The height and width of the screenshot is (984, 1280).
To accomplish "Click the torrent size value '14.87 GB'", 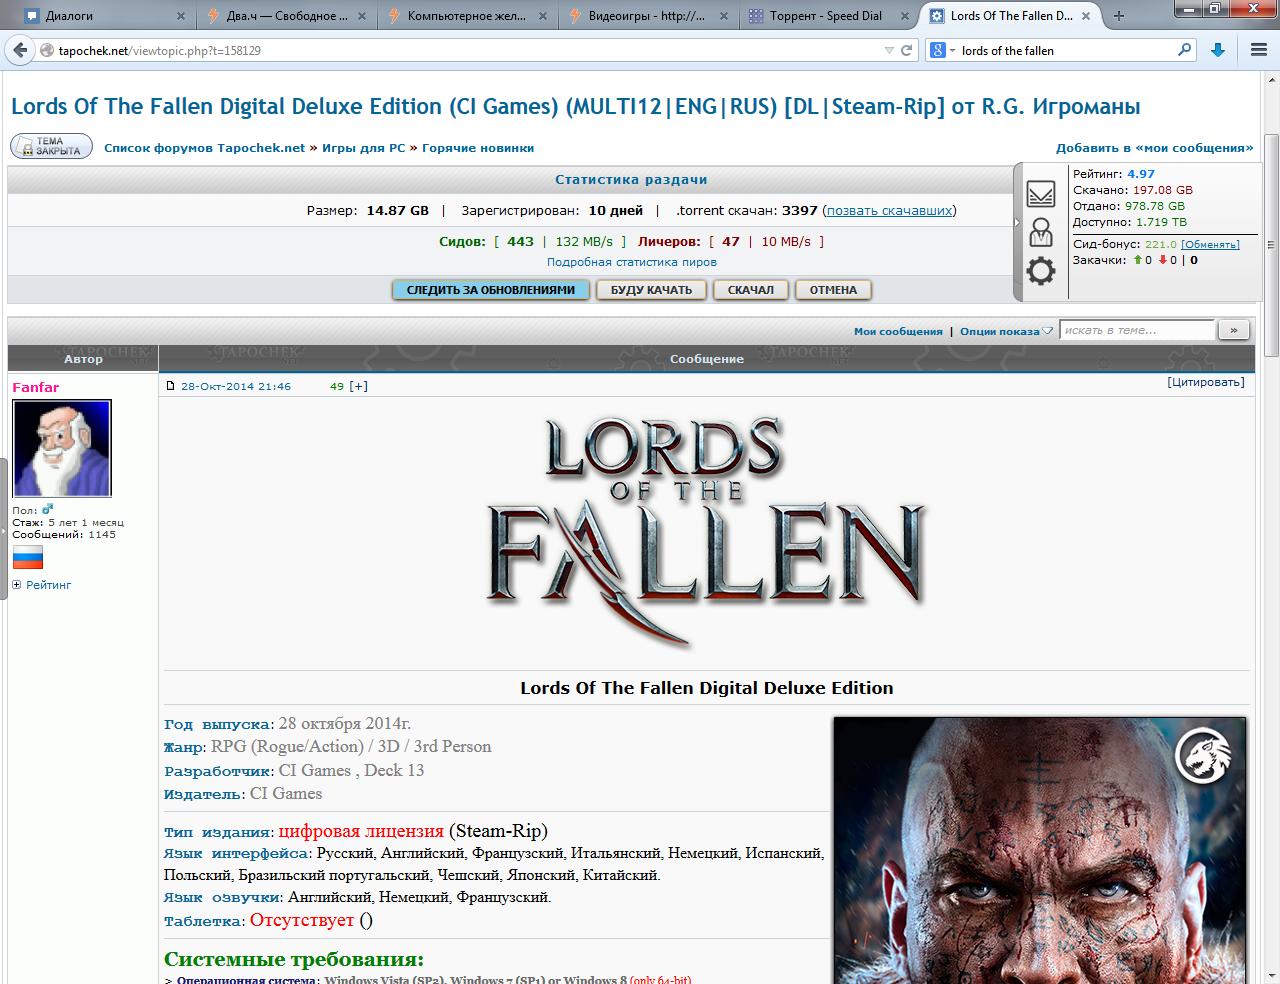I will pos(397,211).
